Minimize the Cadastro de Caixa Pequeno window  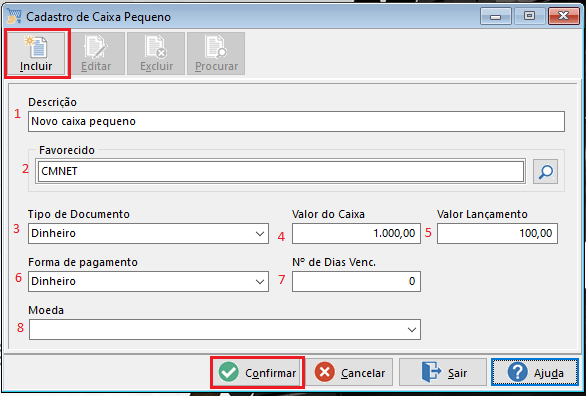click(x=496, y=16)
